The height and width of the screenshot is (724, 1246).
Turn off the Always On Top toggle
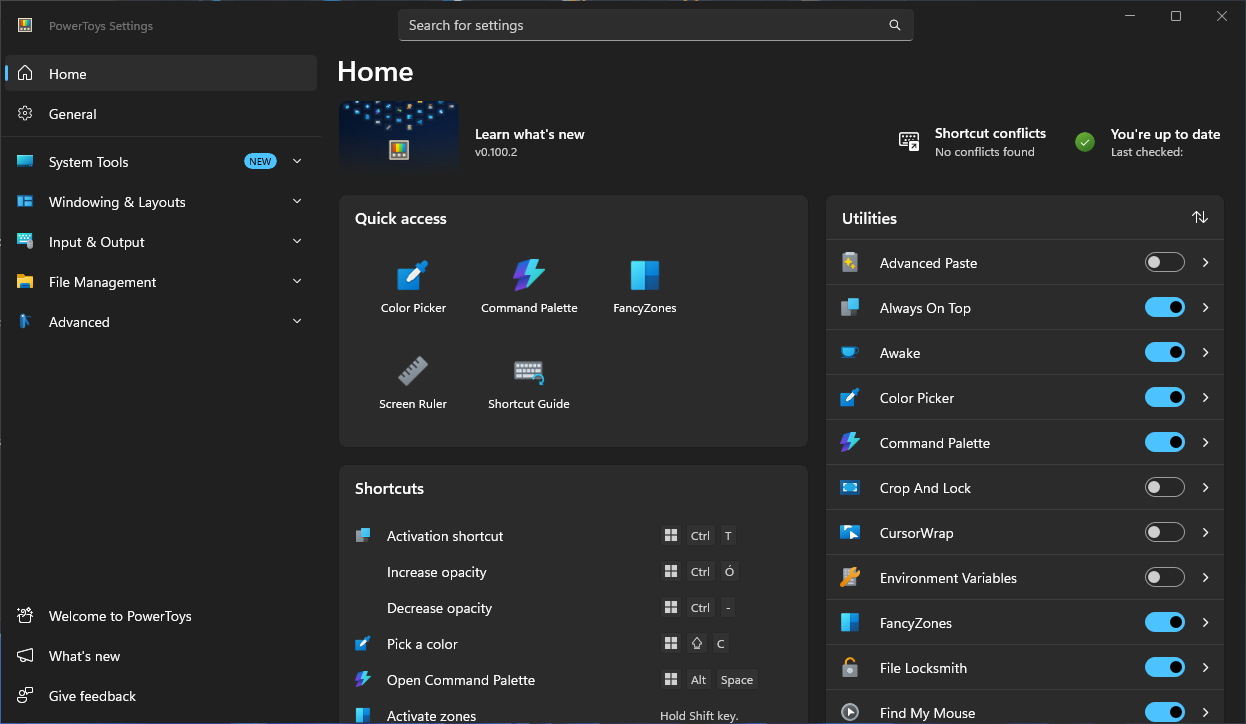click(x=1165, y=307)
